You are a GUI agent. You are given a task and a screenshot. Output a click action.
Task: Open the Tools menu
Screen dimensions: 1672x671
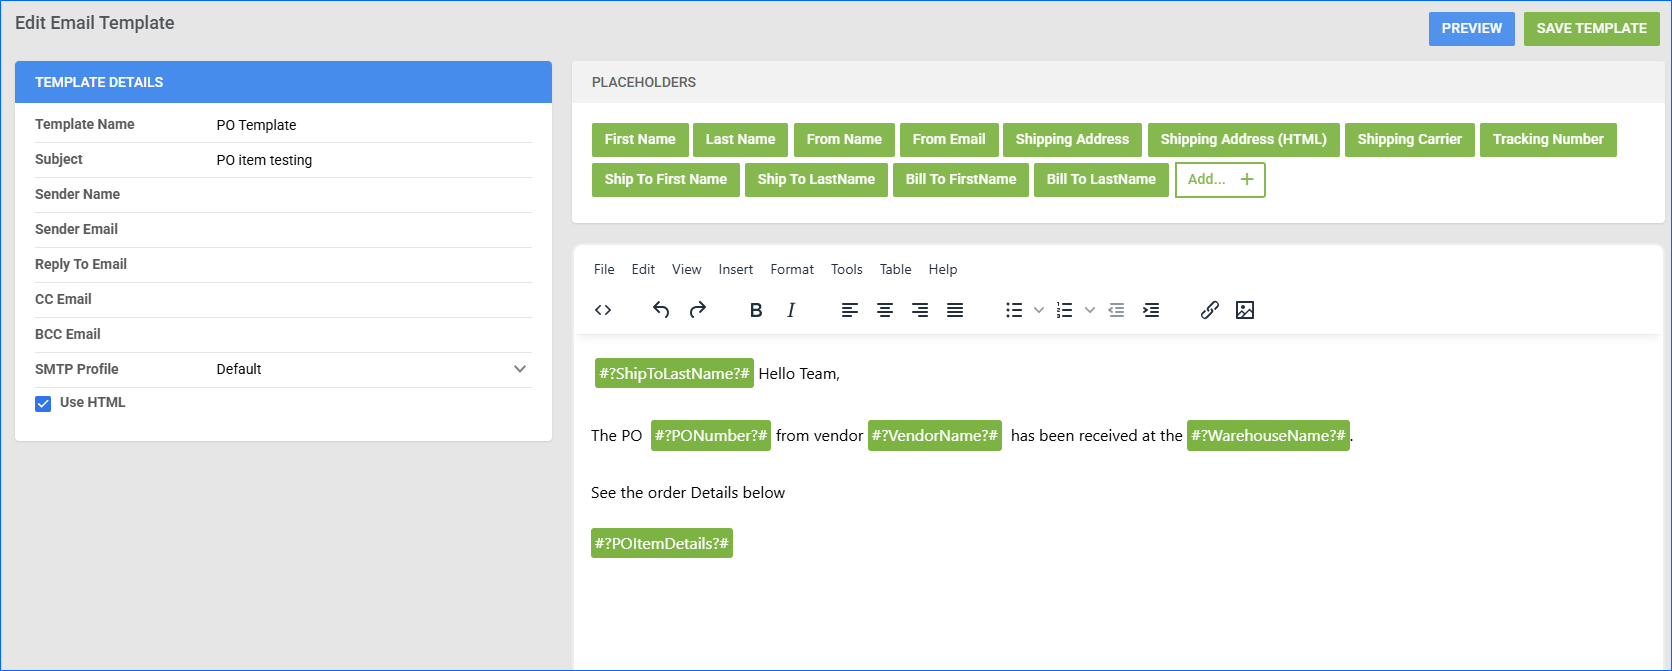(x=847, y=269)
